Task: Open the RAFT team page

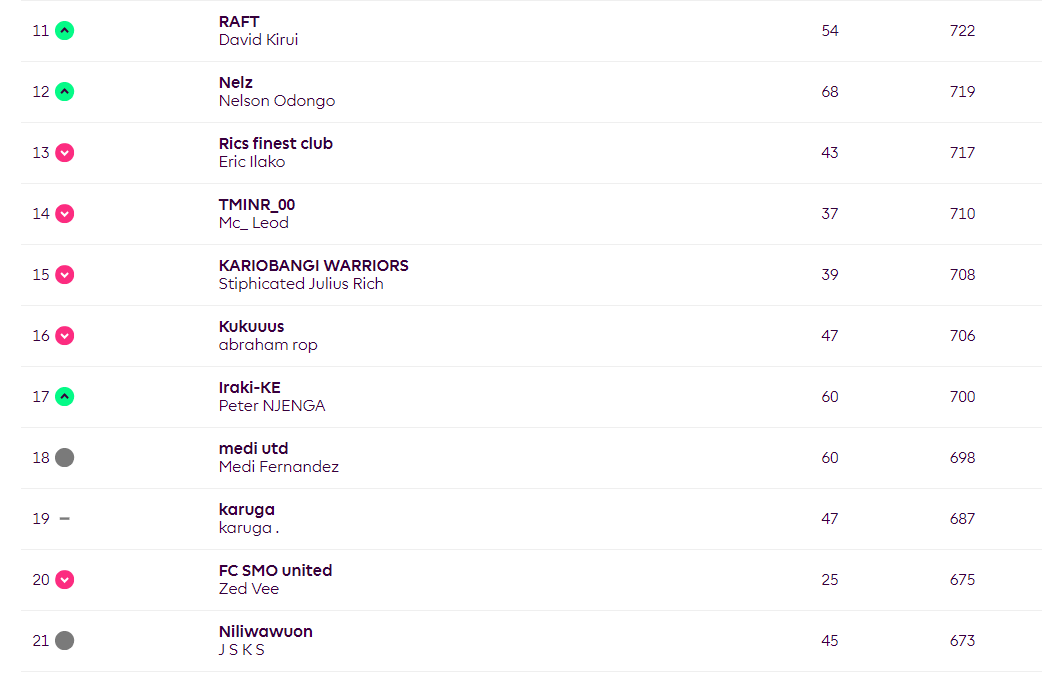Action: pyautogui.click(x=239, y=21)
